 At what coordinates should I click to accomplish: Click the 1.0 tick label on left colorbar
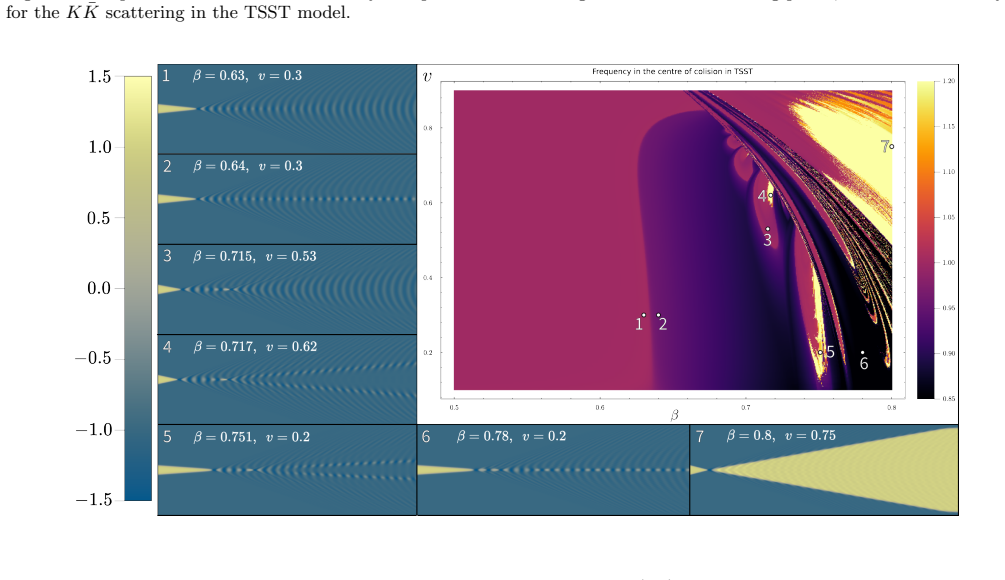pyautogui.click(x=99, y=147)
